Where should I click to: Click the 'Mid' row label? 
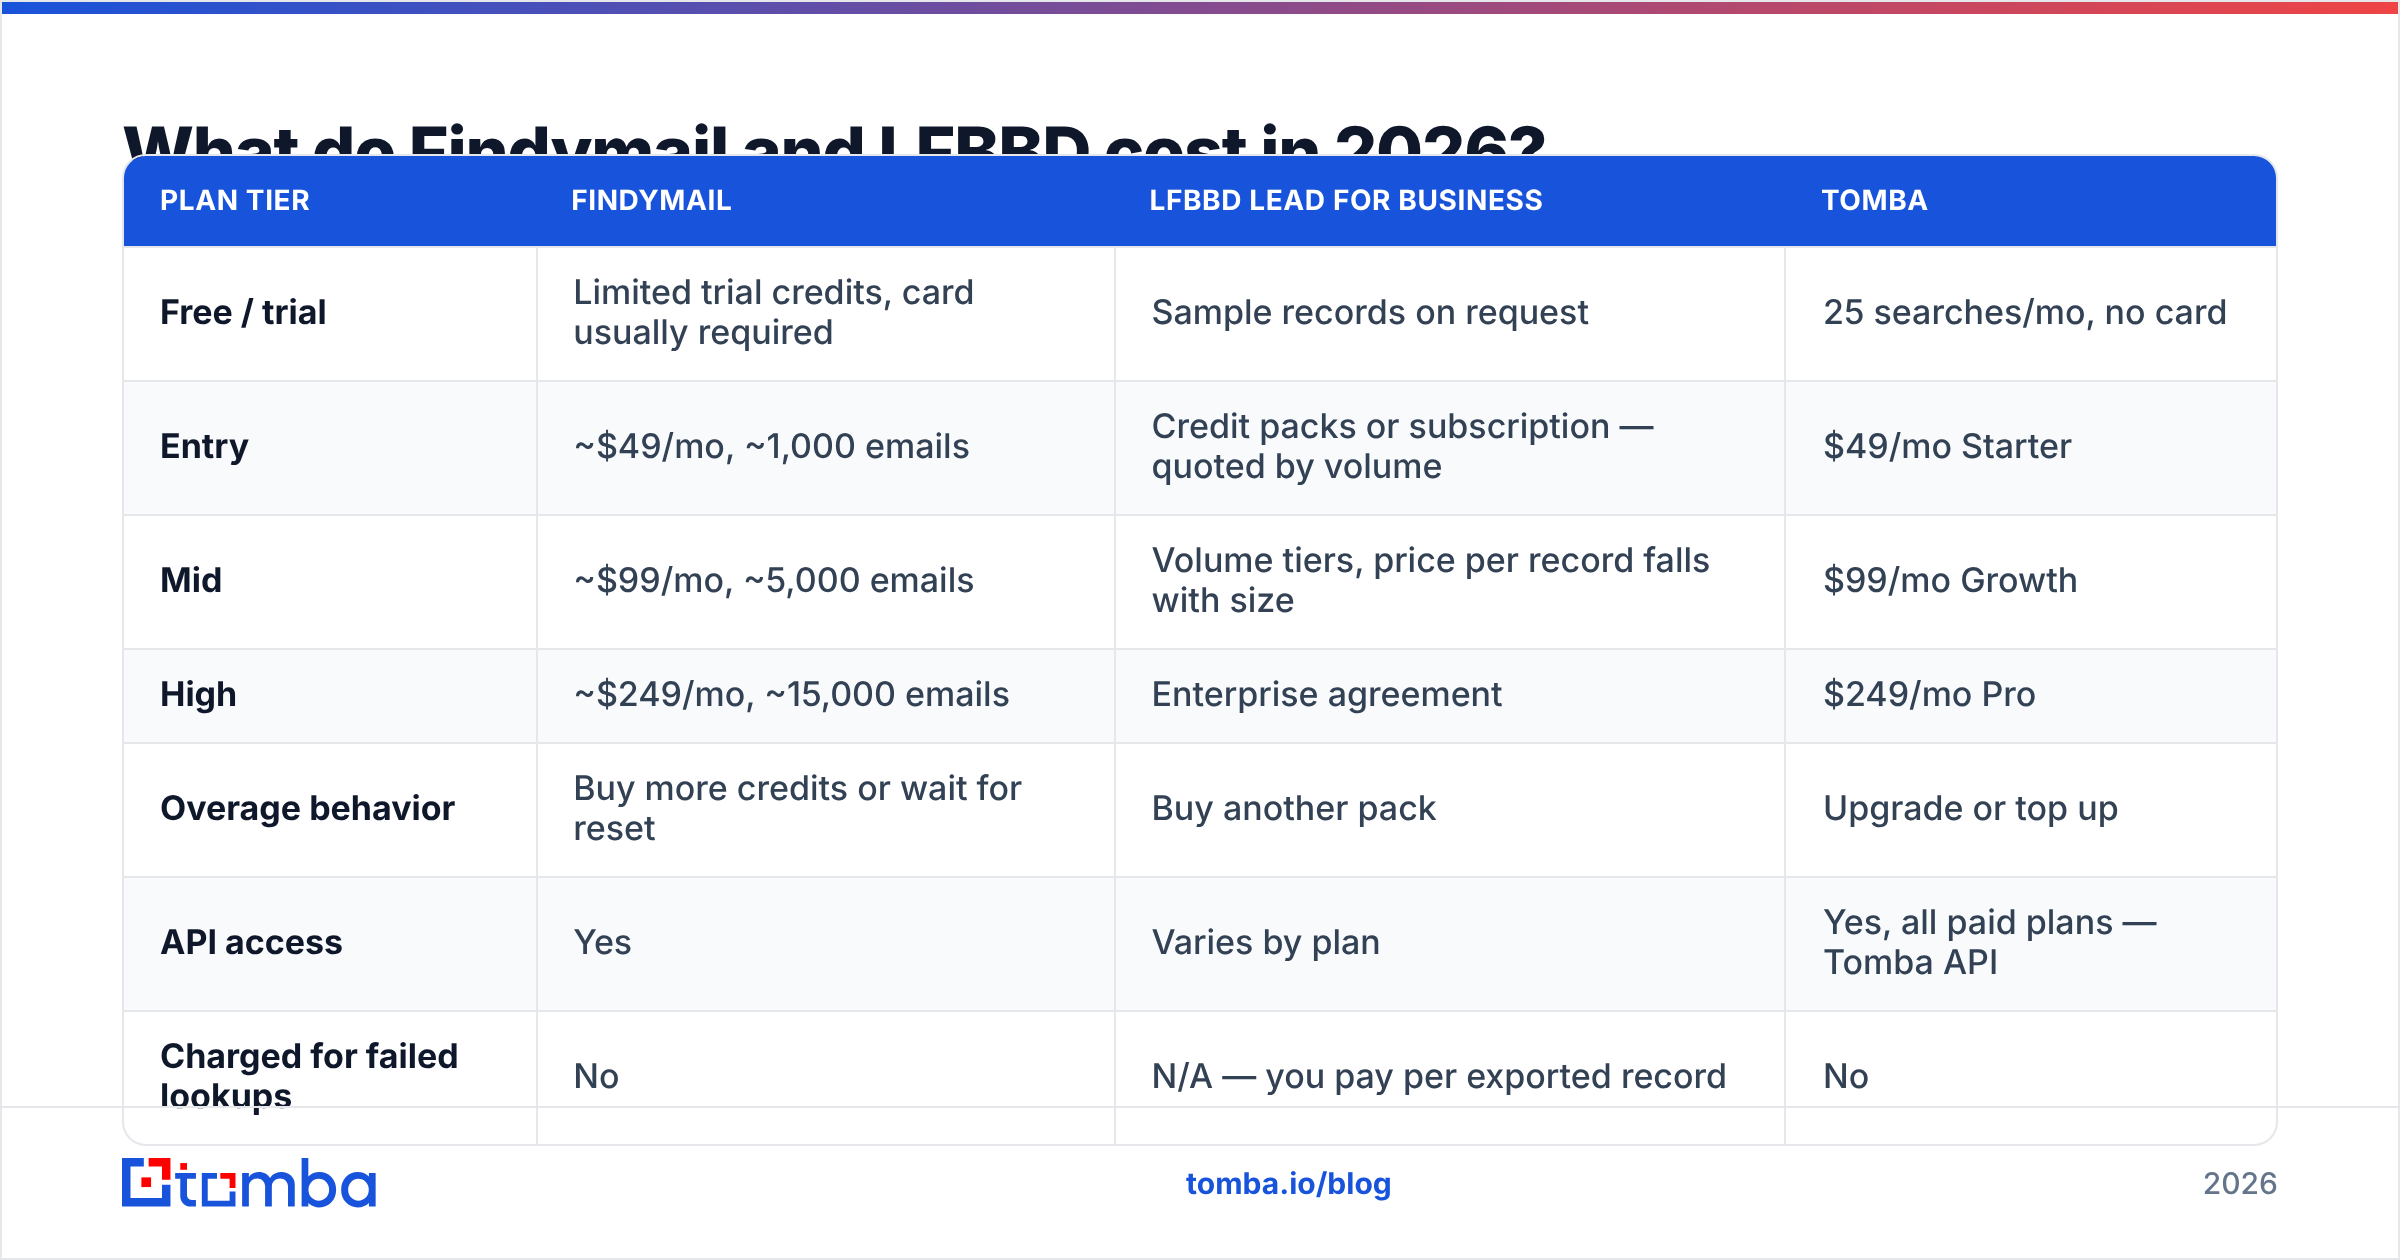pyautogui.click(x=191, y=581)
